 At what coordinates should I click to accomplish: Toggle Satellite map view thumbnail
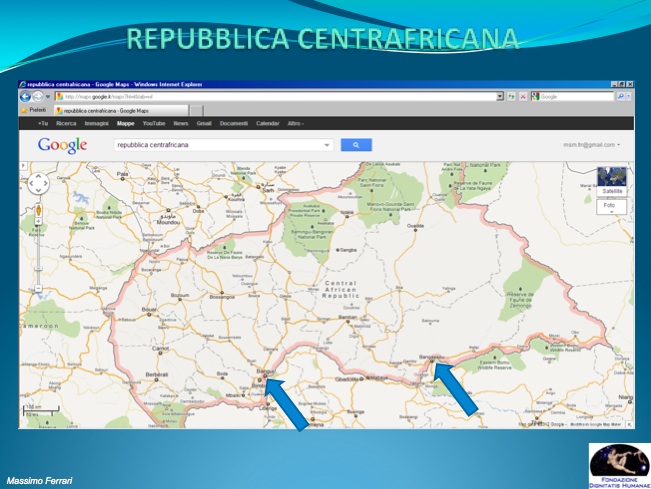(x=611, y=180)
